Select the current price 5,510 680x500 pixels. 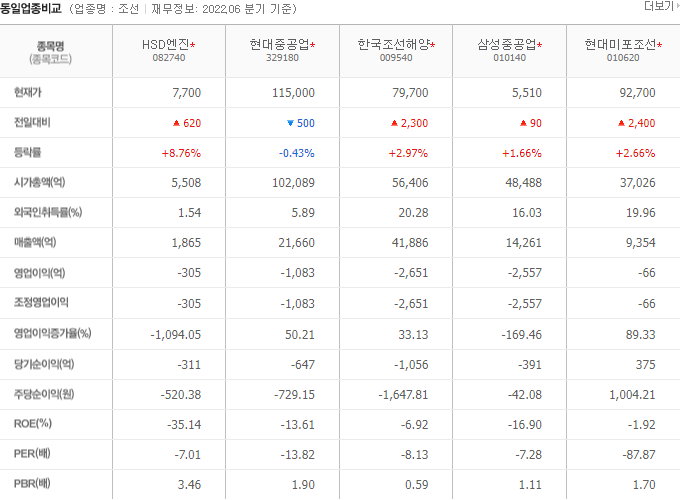tap(527, 93)
